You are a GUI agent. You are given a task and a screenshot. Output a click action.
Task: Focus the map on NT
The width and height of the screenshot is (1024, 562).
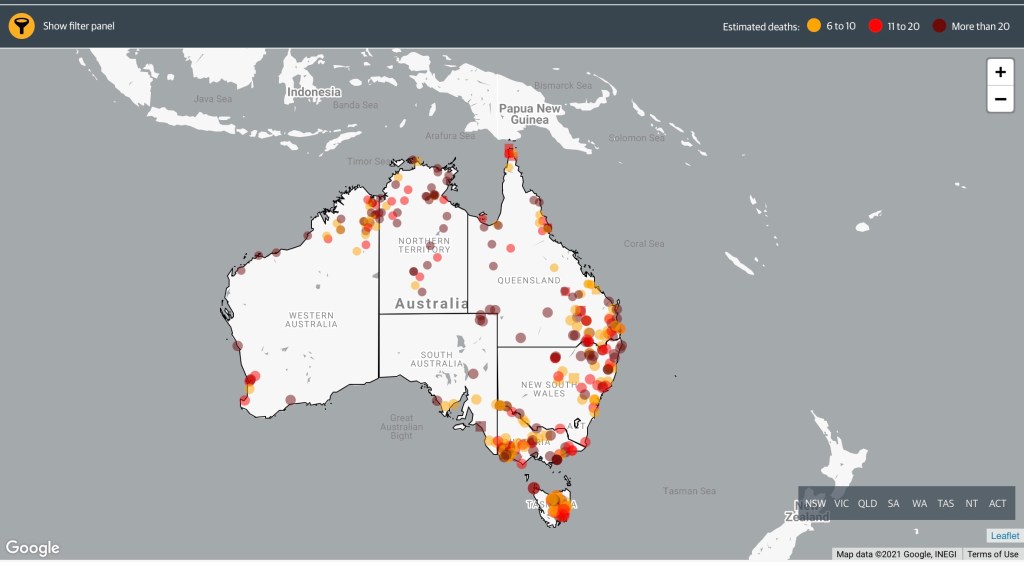[972, 503]
